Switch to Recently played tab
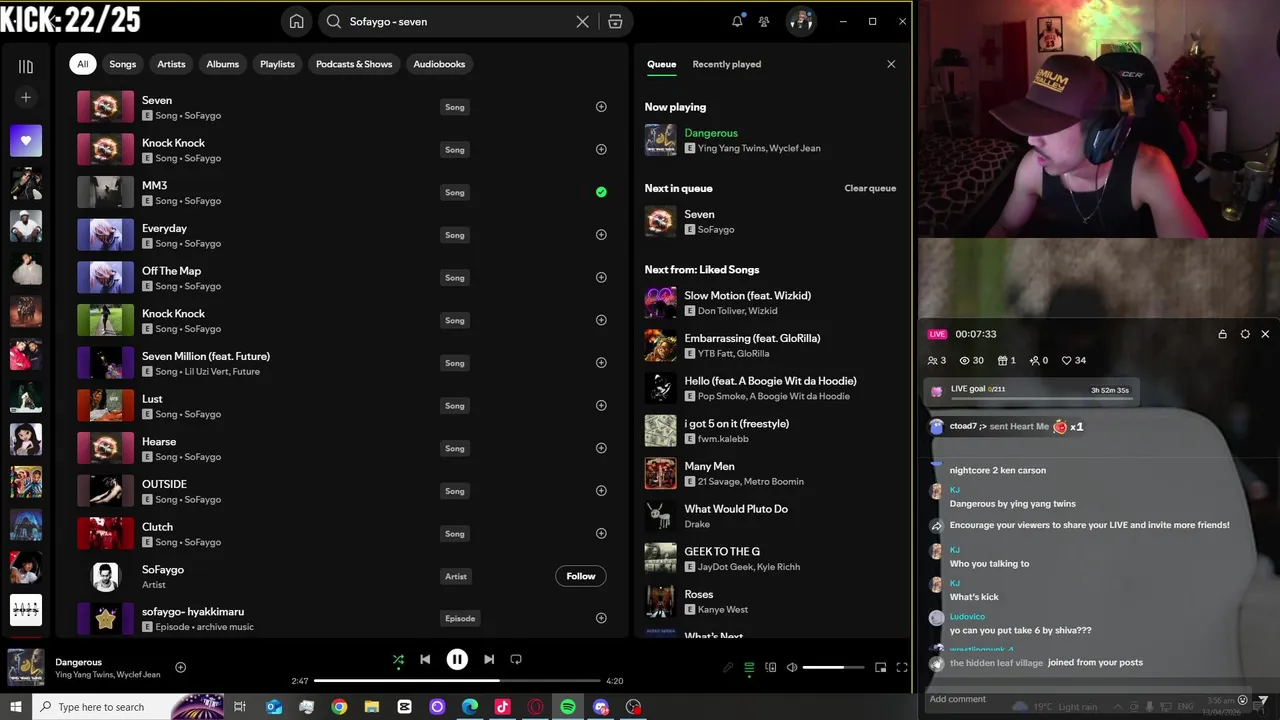The image size is (1280, 720). [x=726, y=64]
